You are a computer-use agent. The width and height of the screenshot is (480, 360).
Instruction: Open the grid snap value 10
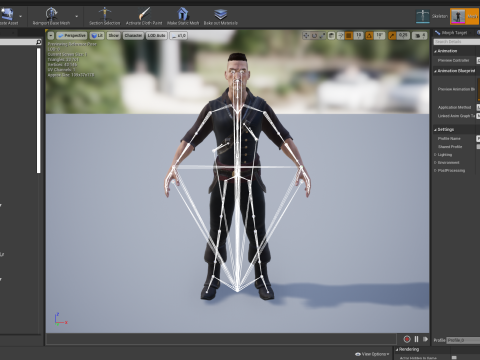(358, 35)
